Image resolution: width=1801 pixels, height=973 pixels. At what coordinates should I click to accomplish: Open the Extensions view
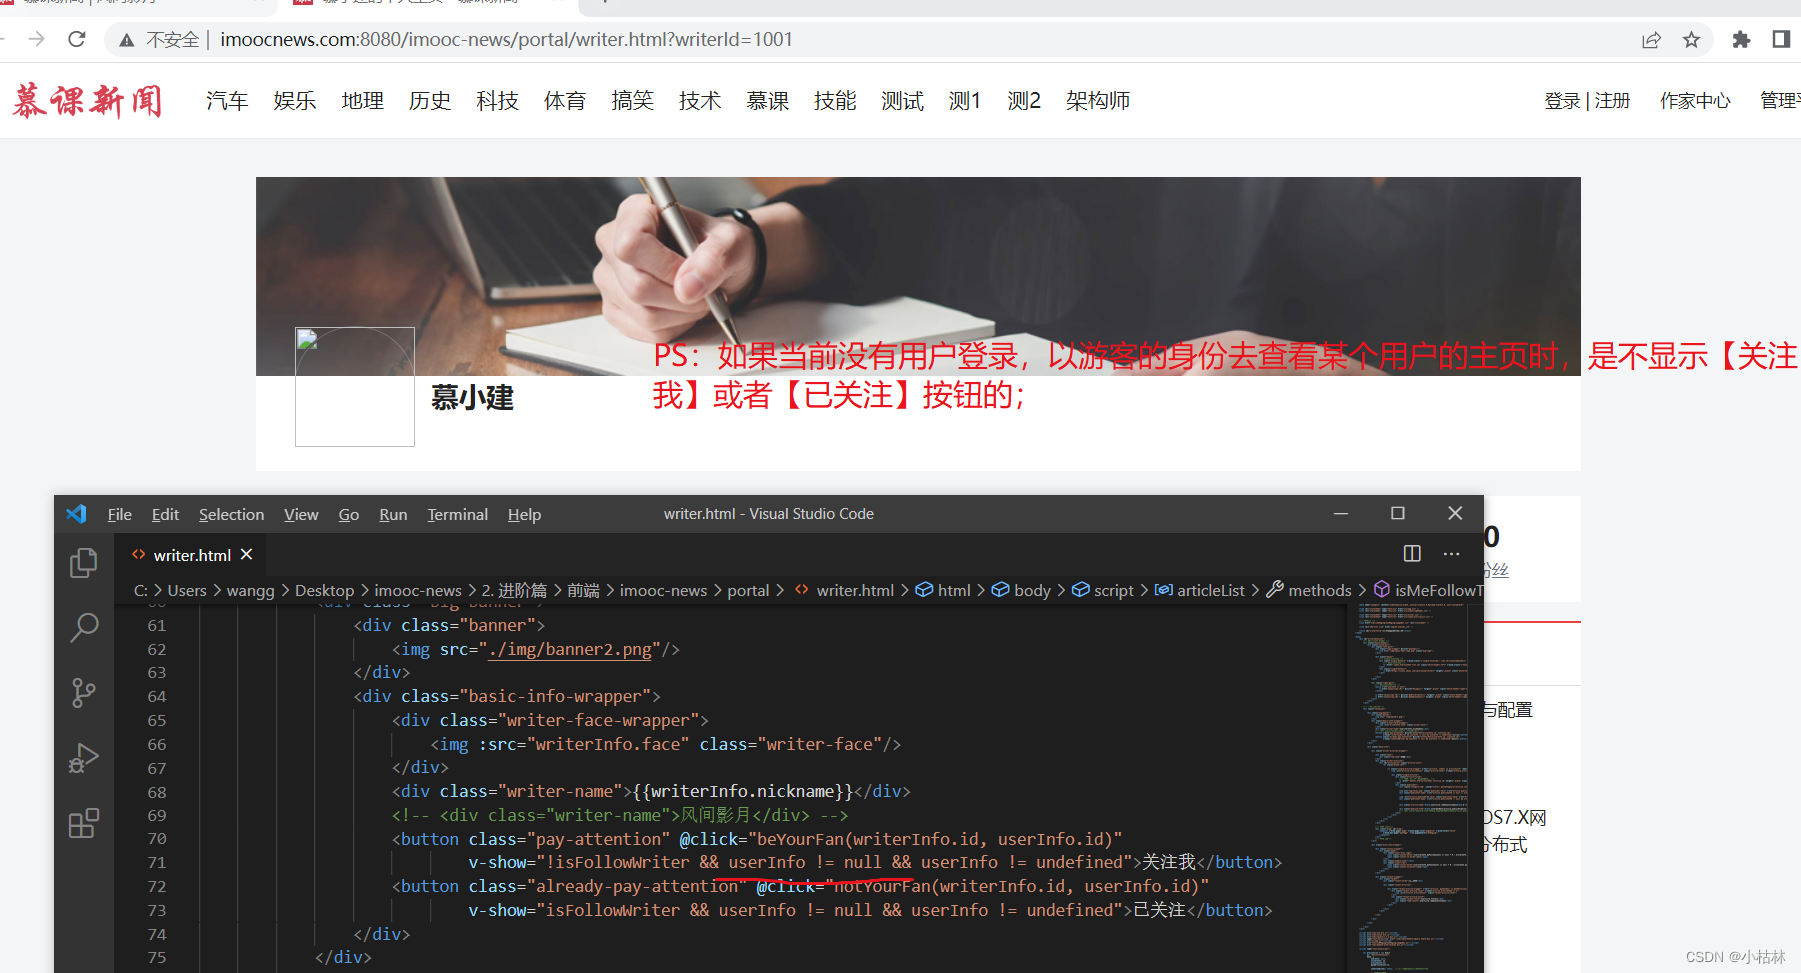click(x=84, y=823)
